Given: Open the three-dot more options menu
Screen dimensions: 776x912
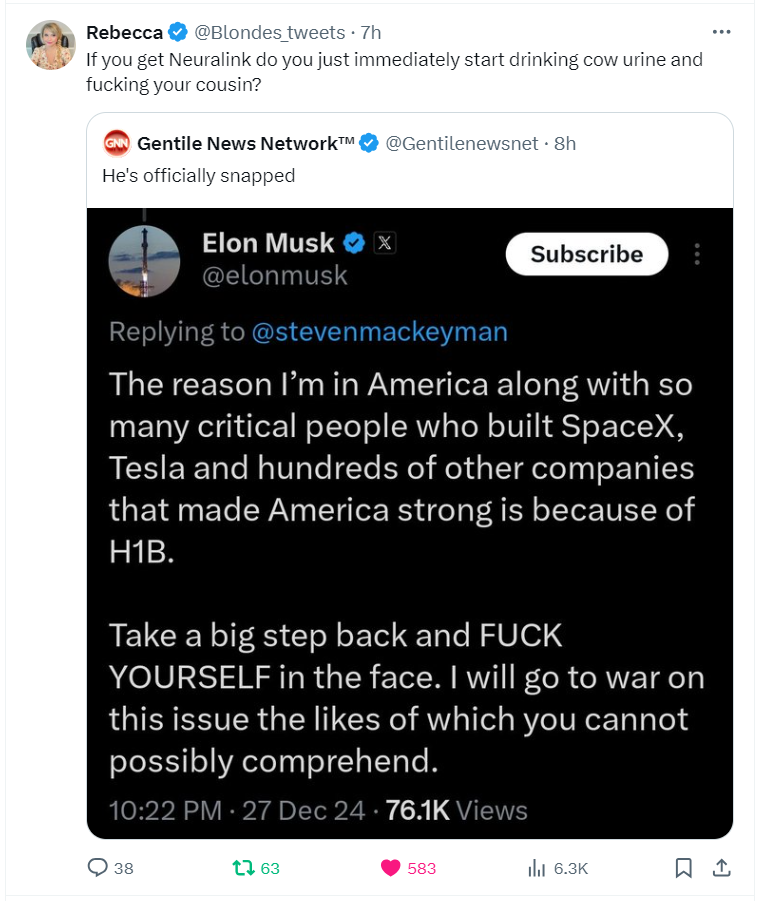Looking at the screenshot, I should click(x=721, y=32).
